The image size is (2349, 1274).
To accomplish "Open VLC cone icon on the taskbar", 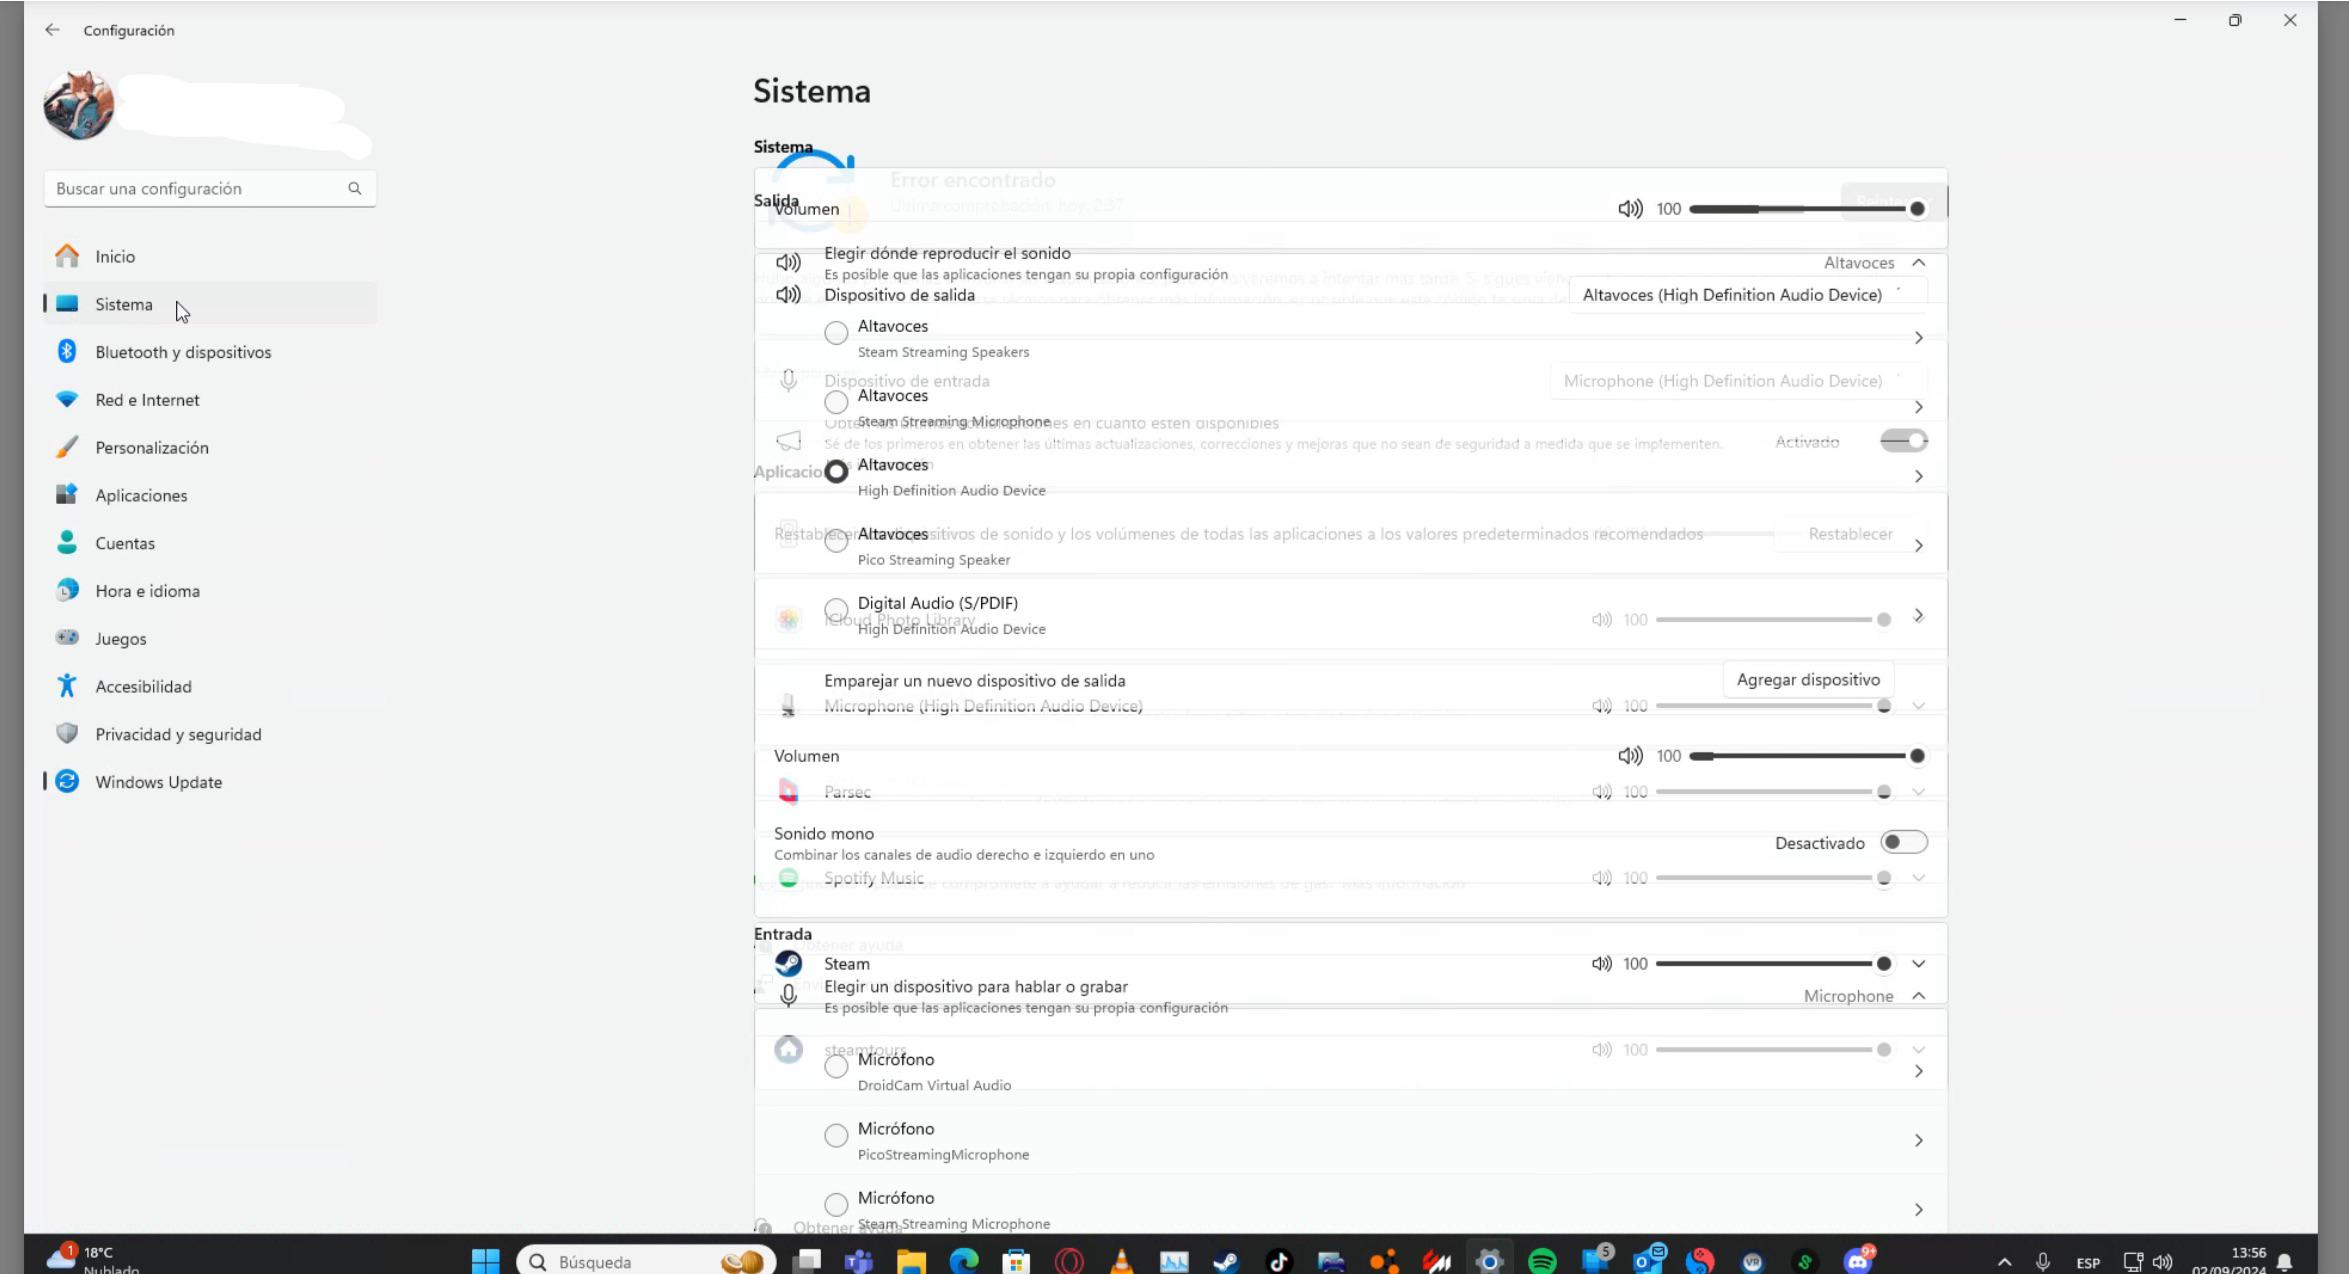I will pyautogui.click(x=1122, y=1261).
